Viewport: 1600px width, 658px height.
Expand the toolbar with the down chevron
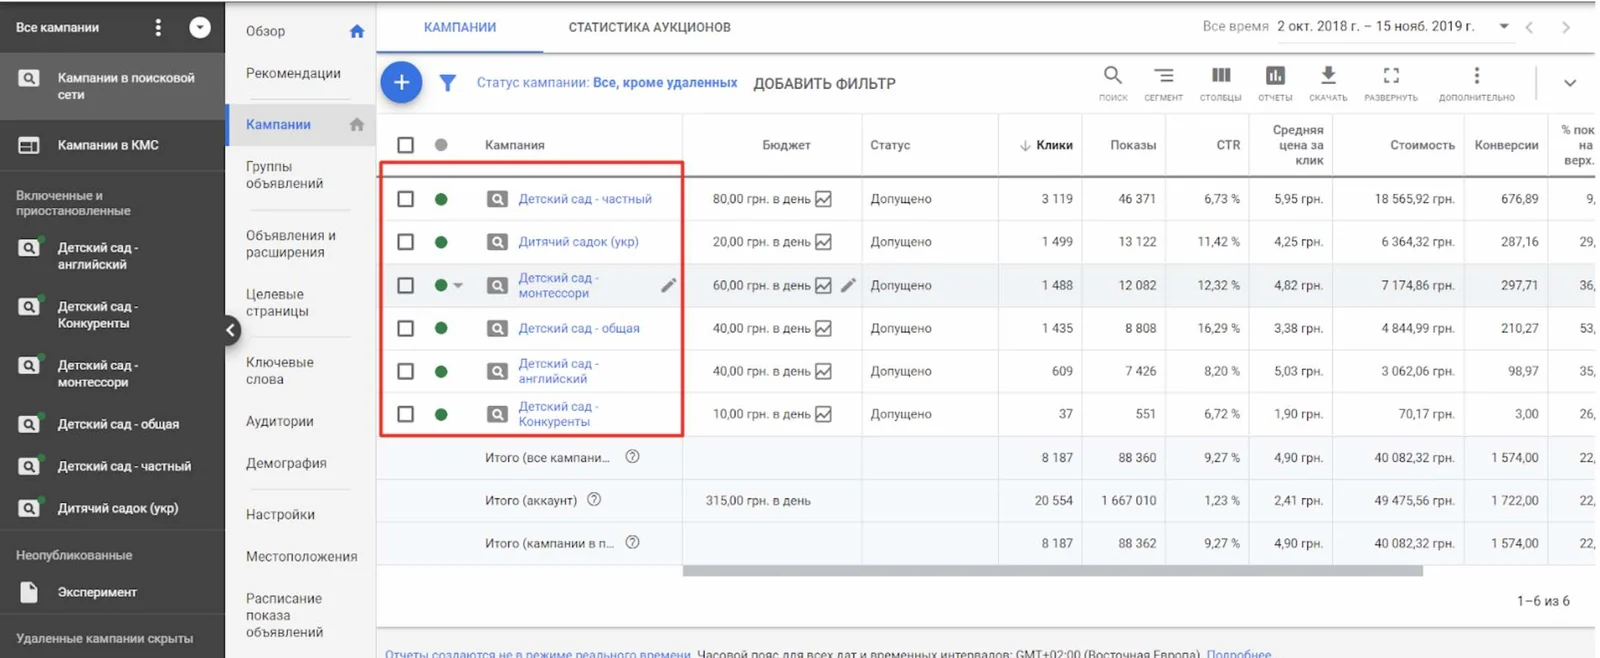pyautogui.click(x=1570, y=83)
